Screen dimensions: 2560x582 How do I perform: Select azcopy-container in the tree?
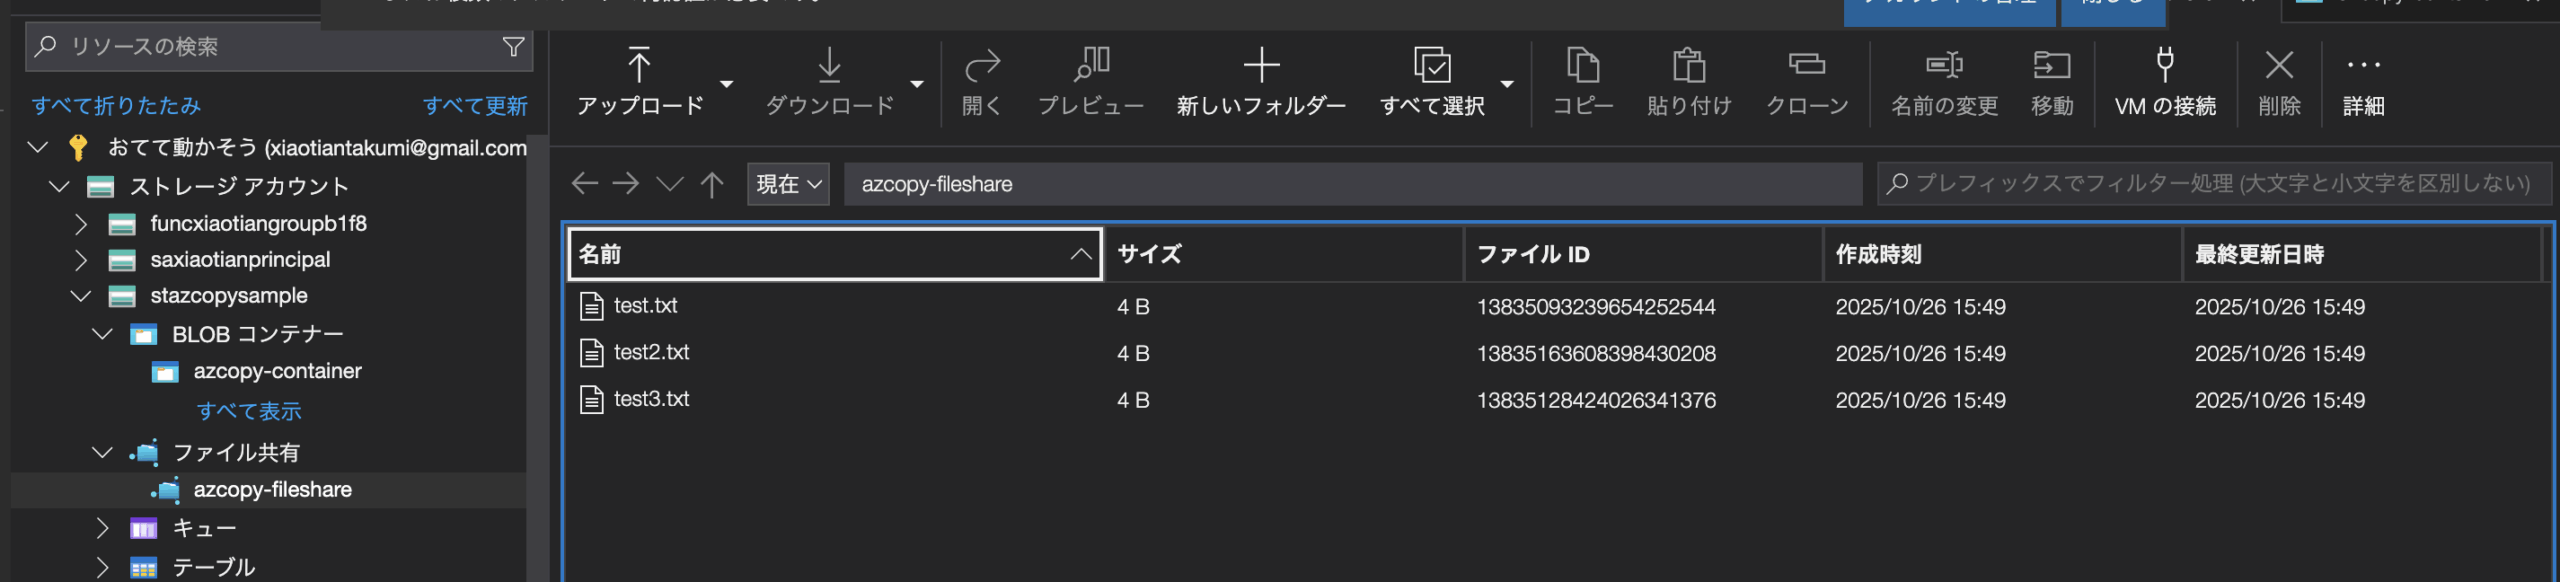point(277,372)
